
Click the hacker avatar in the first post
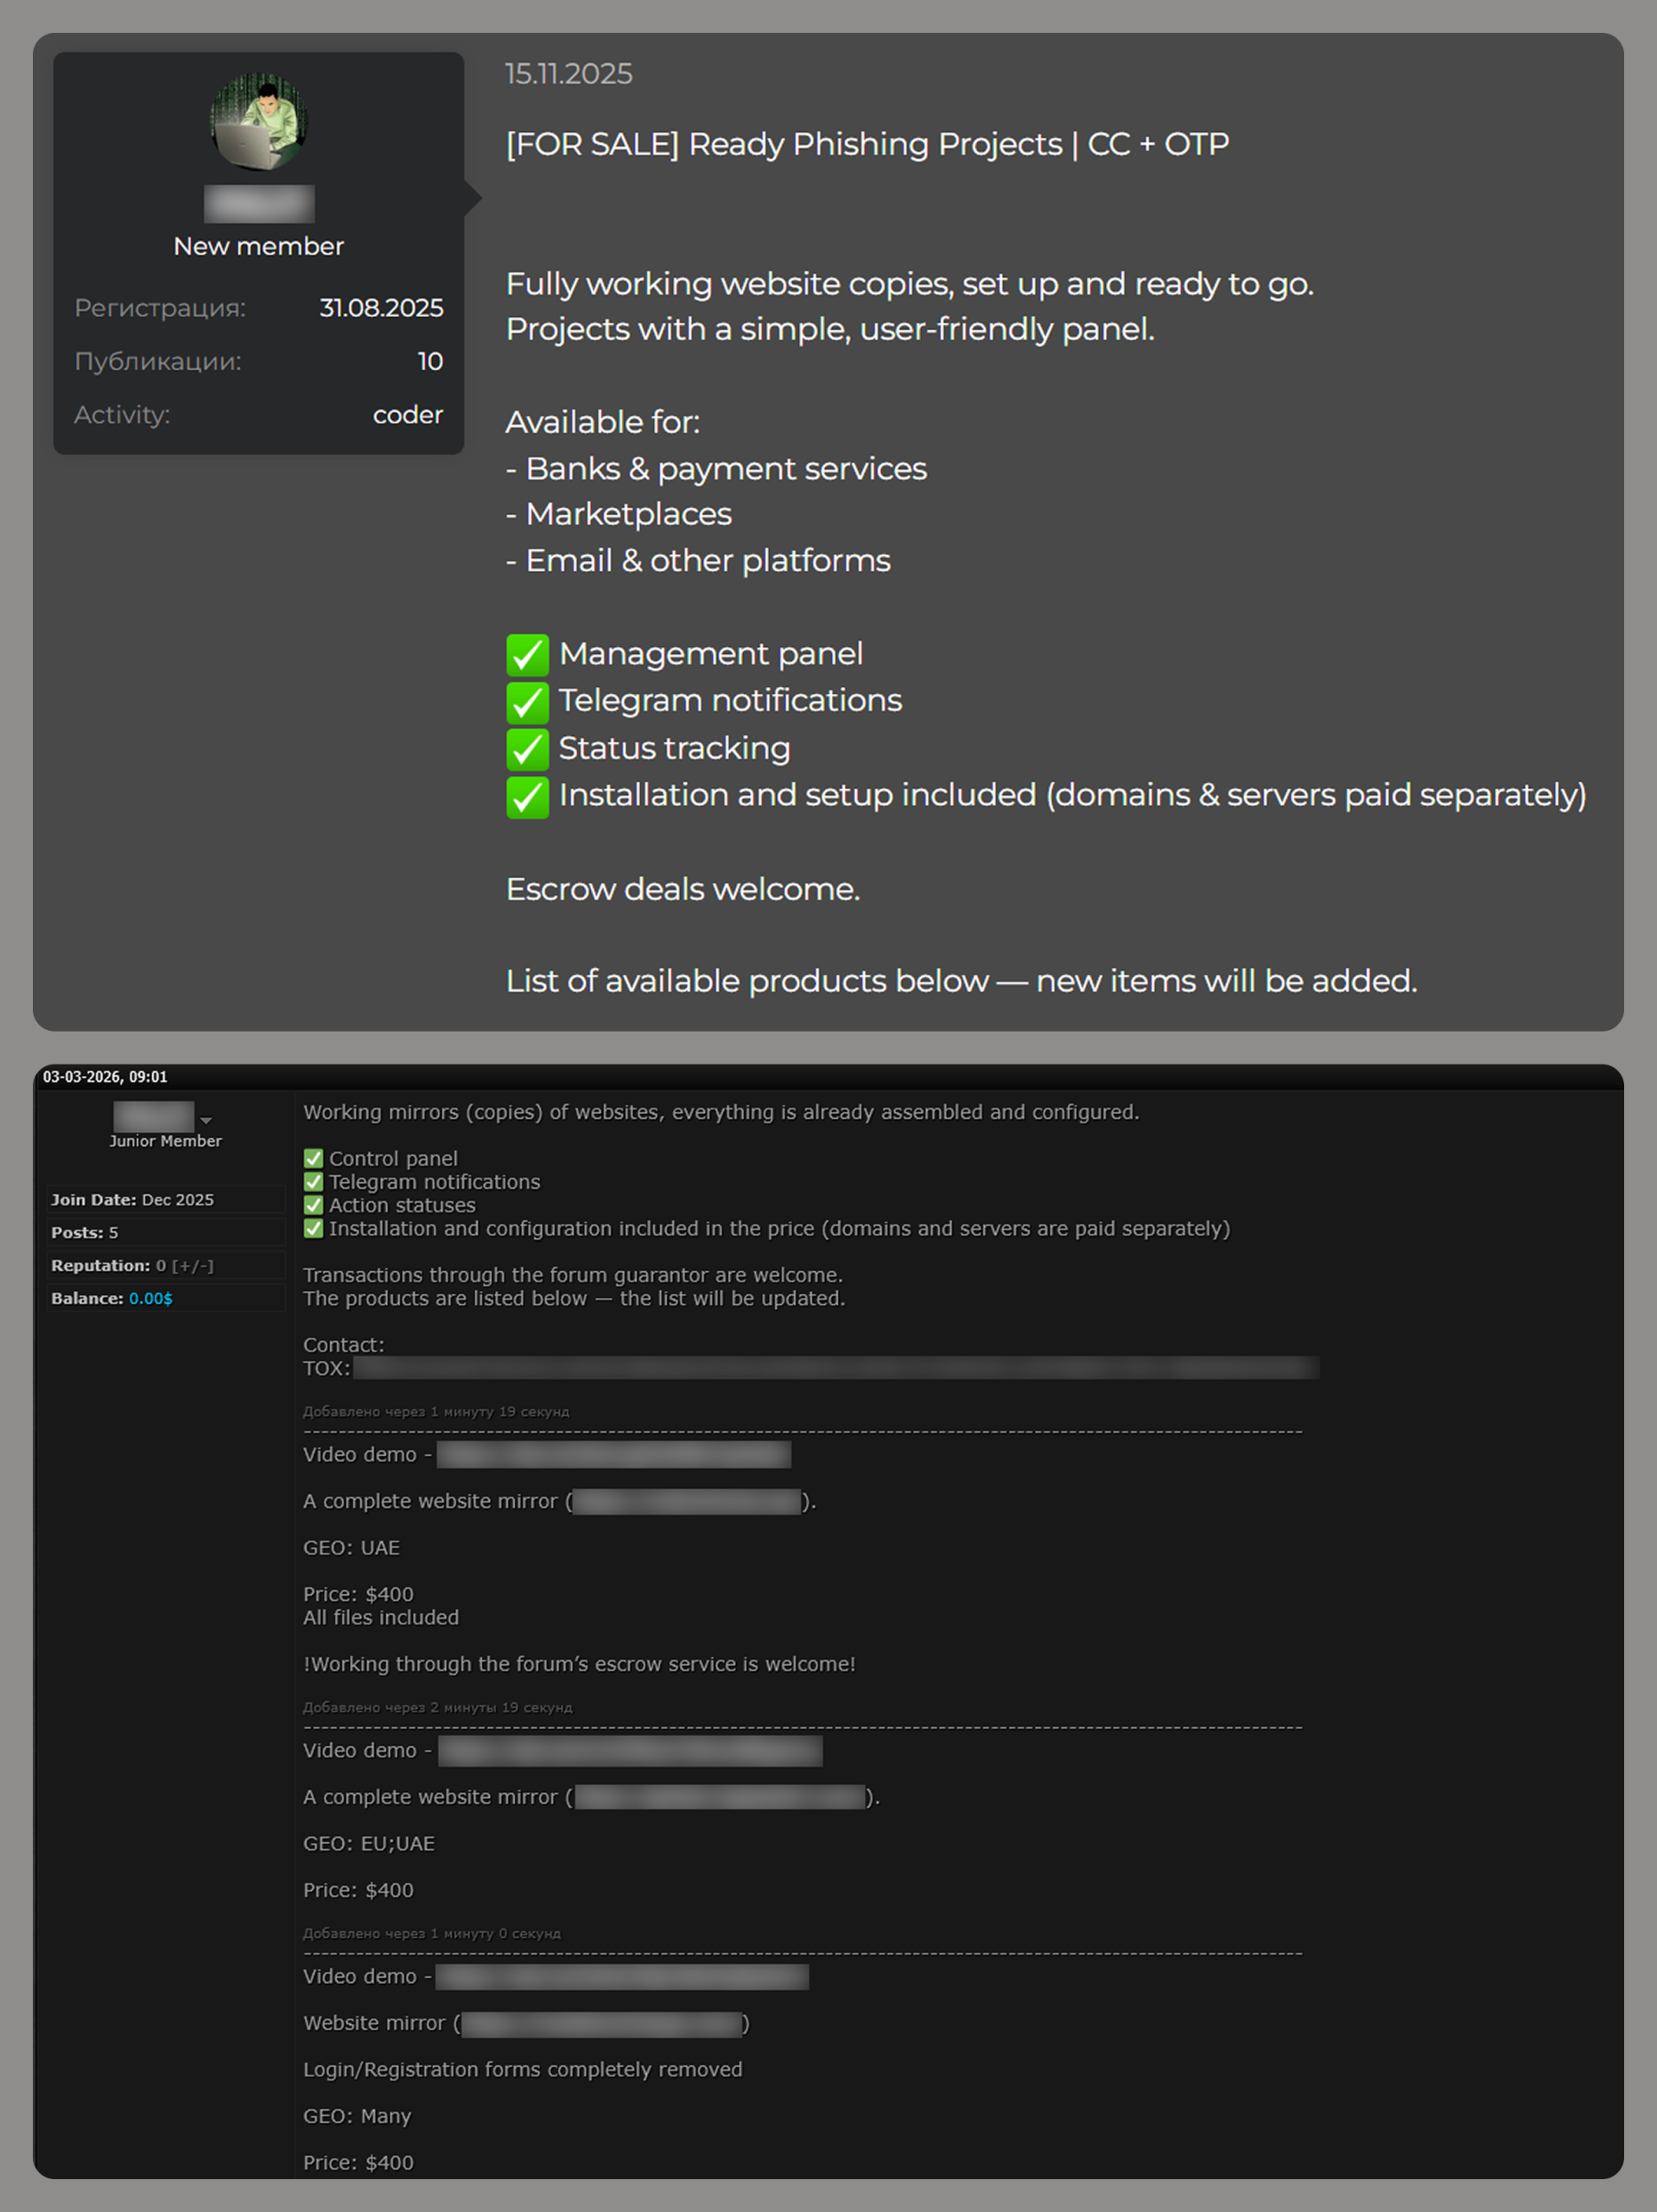point(258,121)
